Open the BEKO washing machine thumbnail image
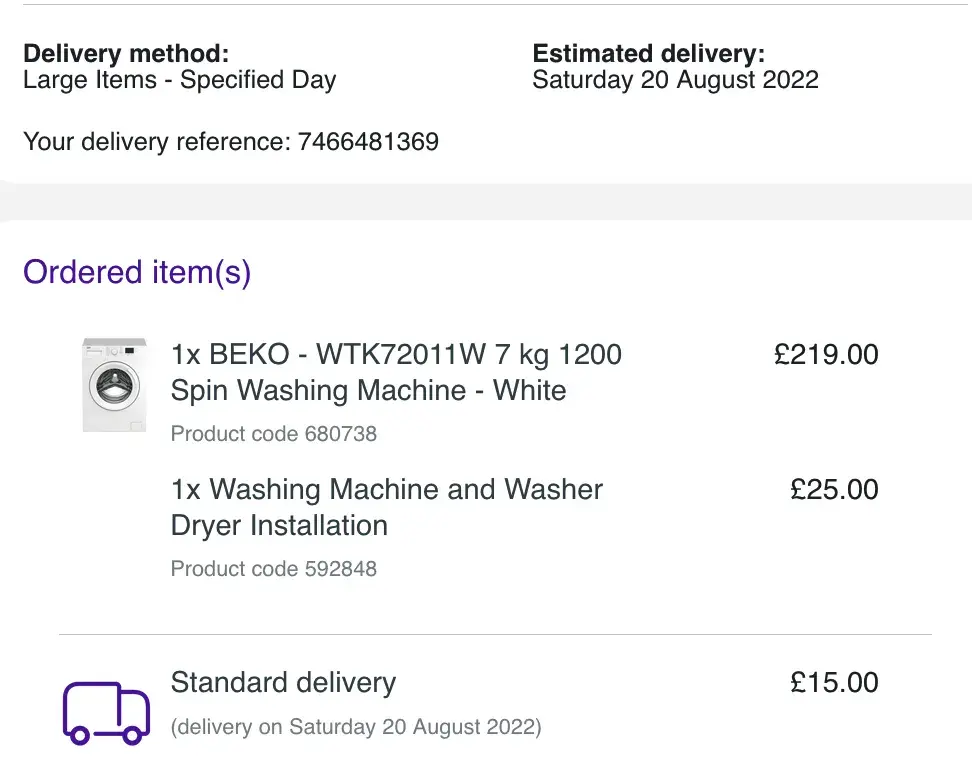The width and height of the screenshot is (972, 774). click(x=114, y=385)
